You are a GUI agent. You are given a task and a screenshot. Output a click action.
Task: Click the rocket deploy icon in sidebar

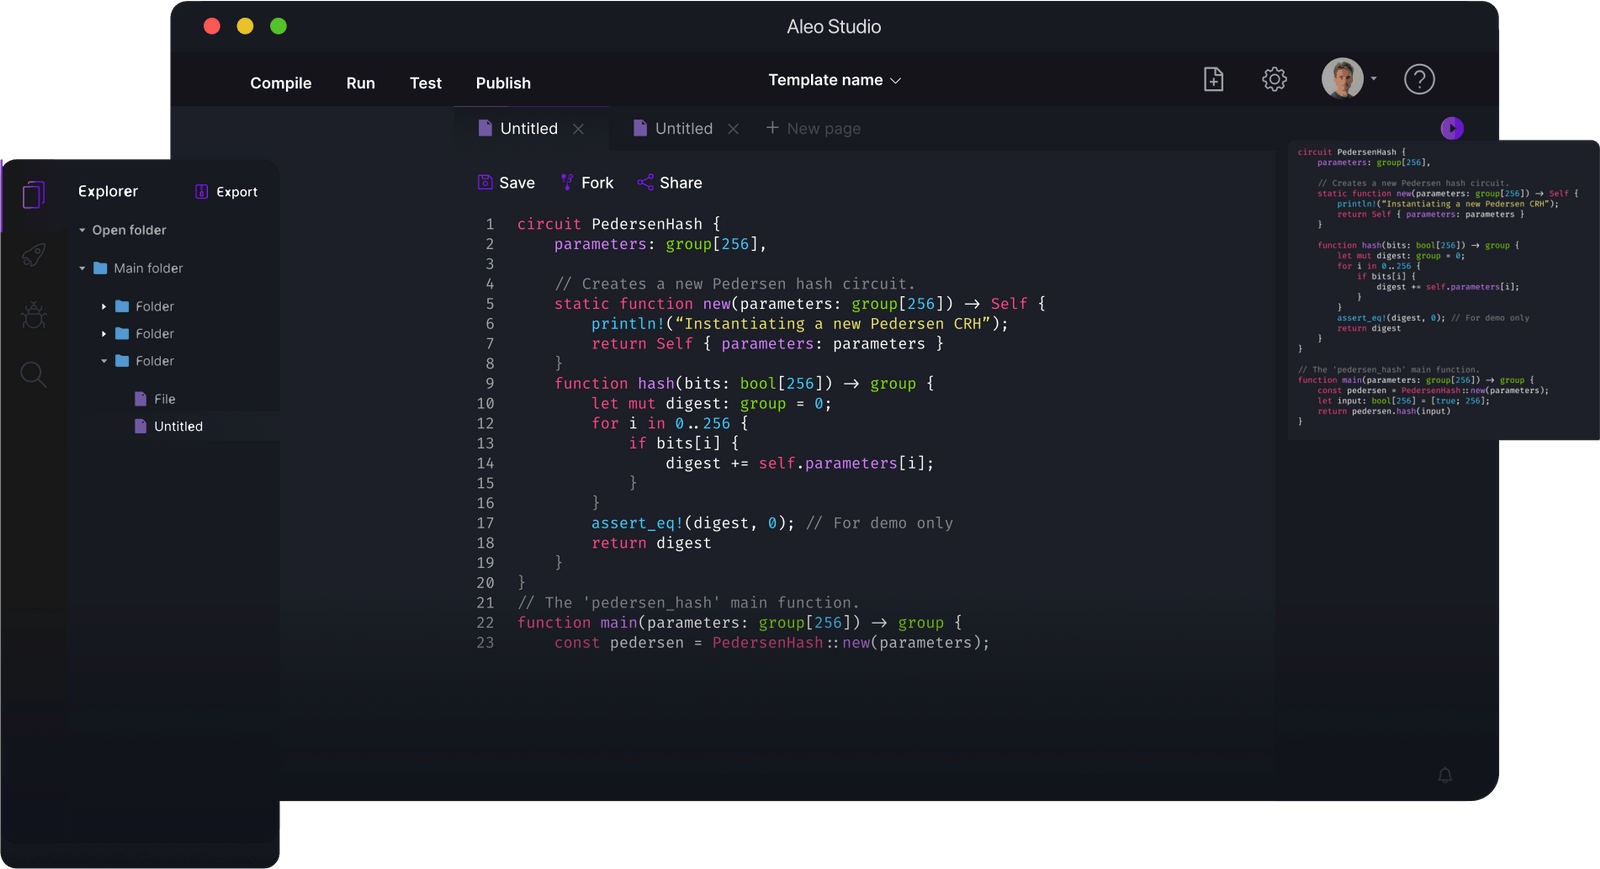point(33,256)
